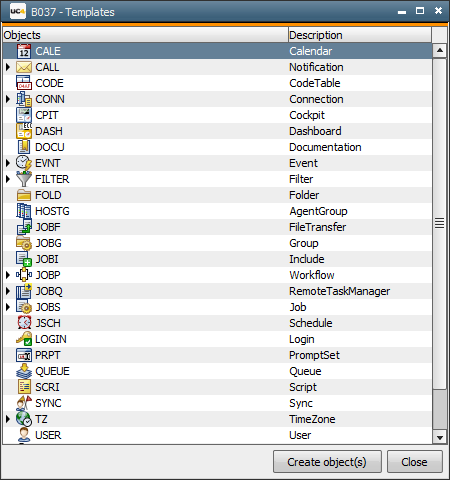
Task: Click the FILTER funnel icon
Action: point(24,179)
